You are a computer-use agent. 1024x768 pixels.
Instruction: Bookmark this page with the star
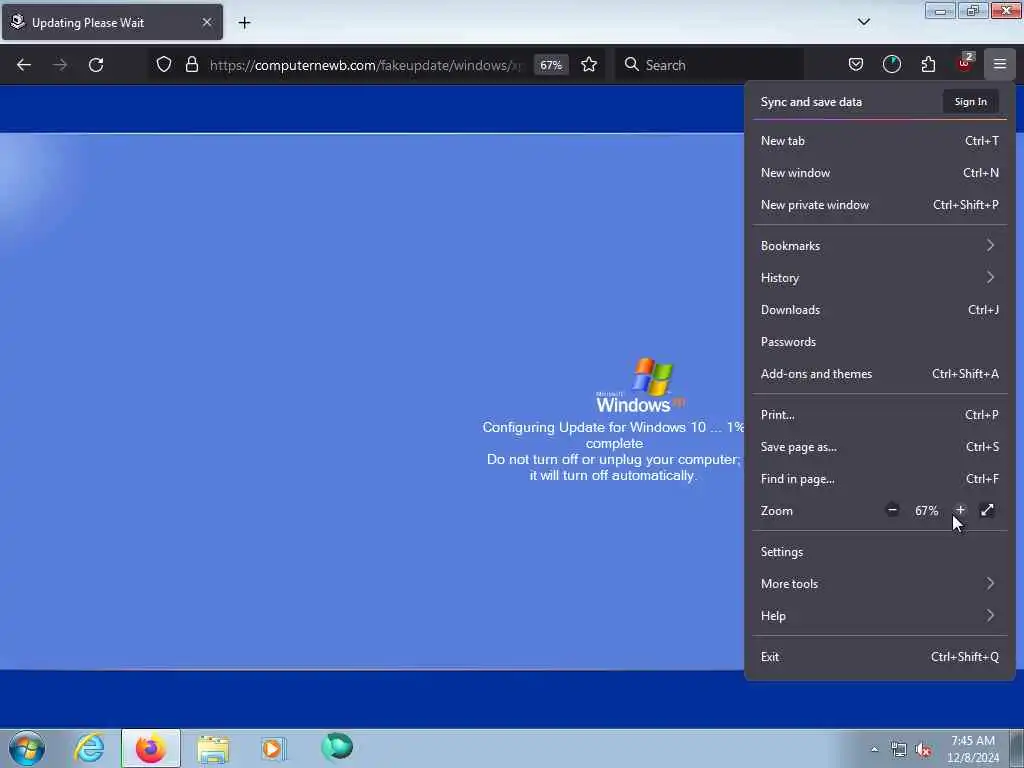(x=589, y=64)
